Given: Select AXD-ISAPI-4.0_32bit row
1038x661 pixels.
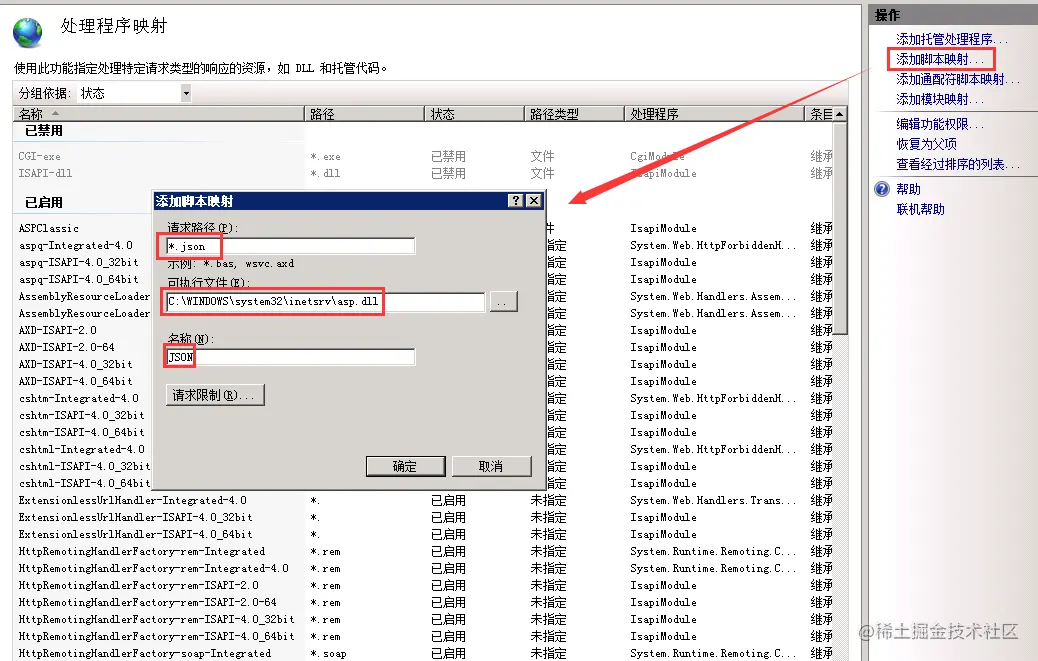Looking at the screenshot, I should click(x=75, y=365).
